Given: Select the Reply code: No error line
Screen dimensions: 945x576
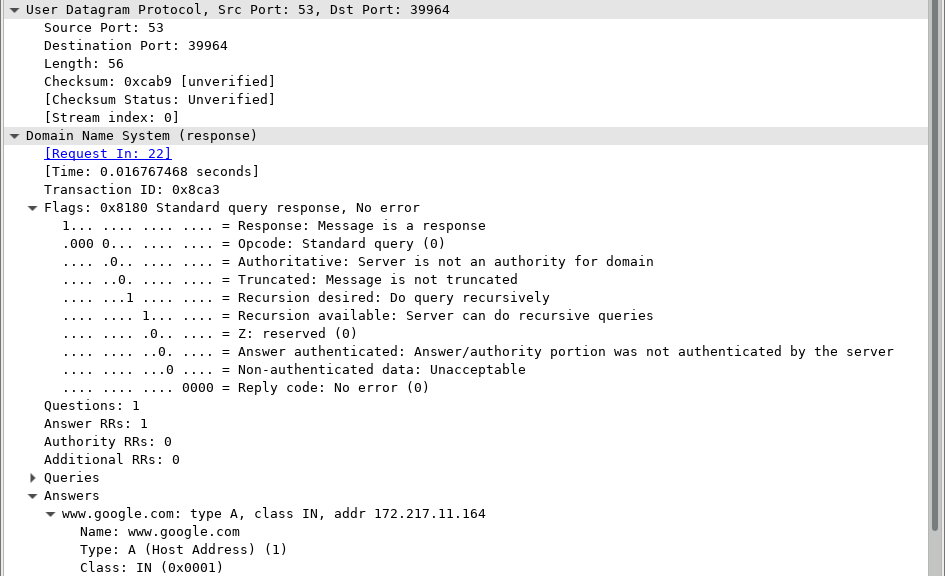Looking at the screenshot, I should (246, 388).
